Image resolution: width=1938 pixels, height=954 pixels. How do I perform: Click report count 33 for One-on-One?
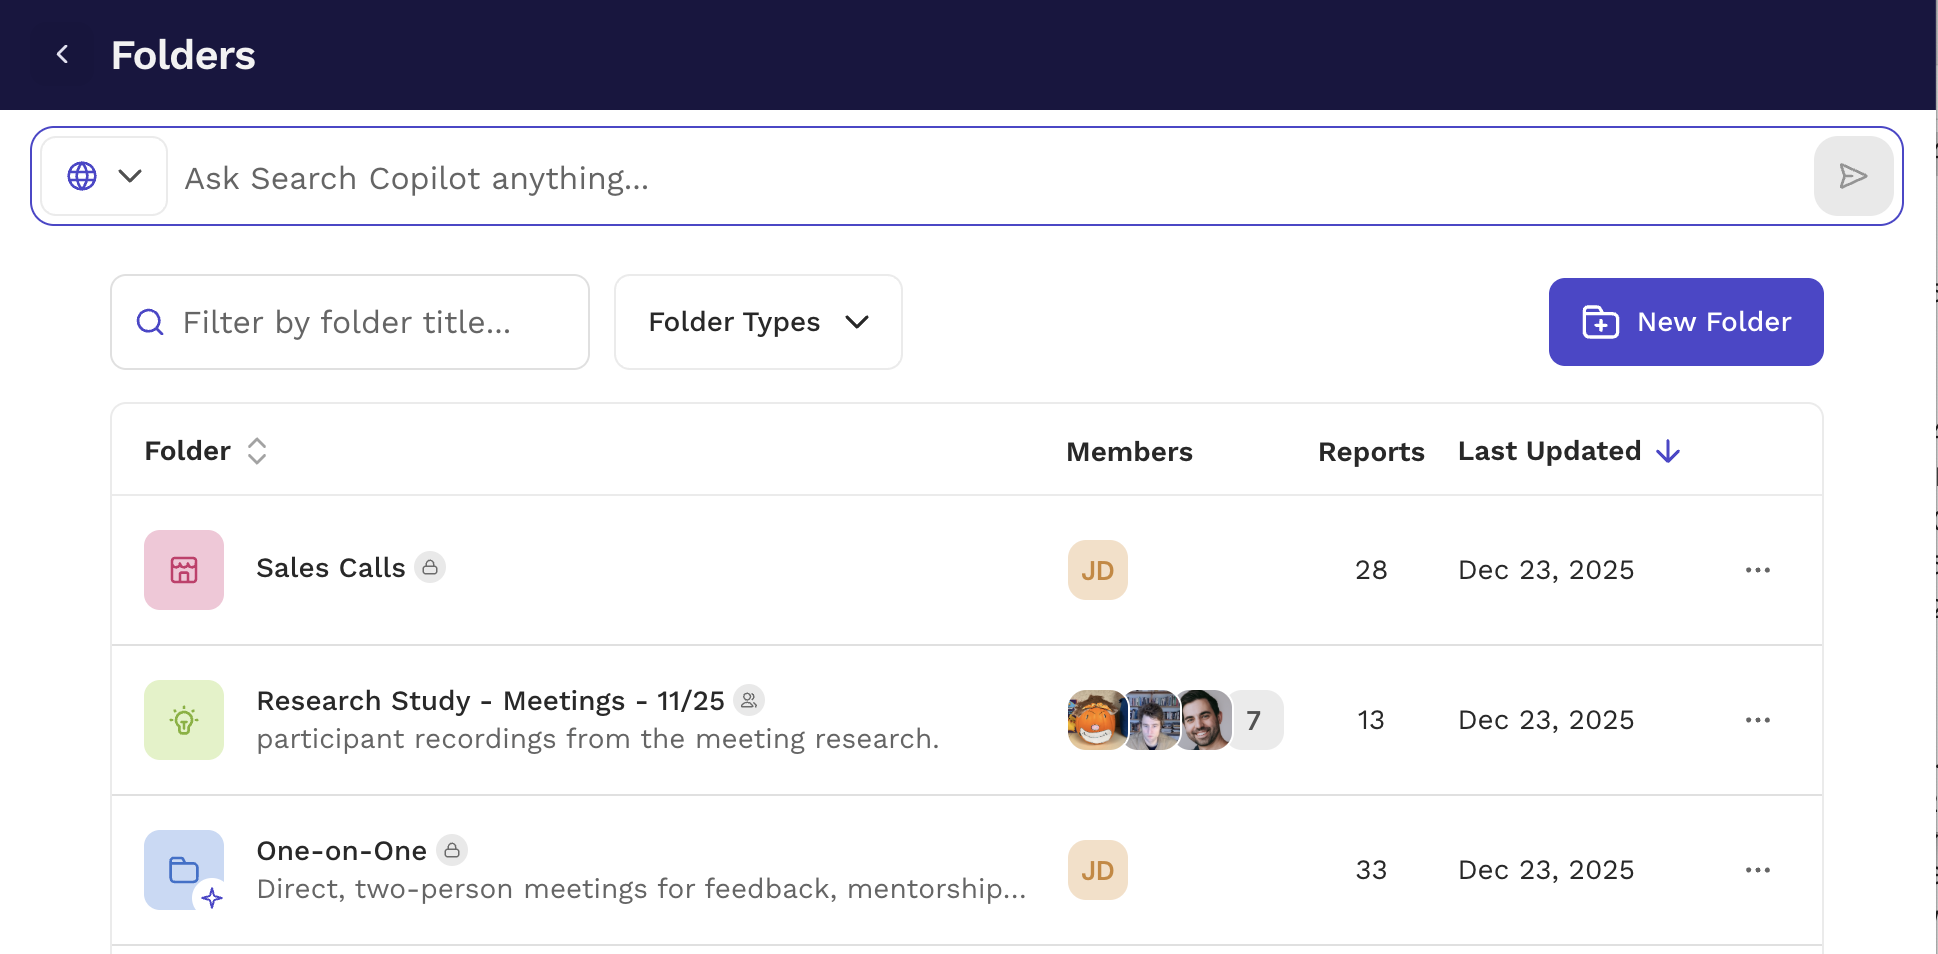pos(1371,870)
